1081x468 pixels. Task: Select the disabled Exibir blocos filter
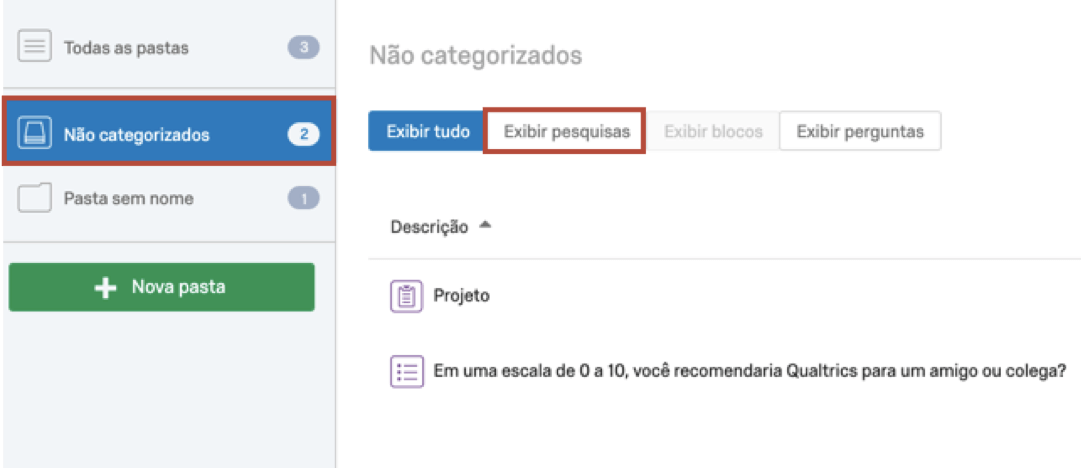point(713,131)
